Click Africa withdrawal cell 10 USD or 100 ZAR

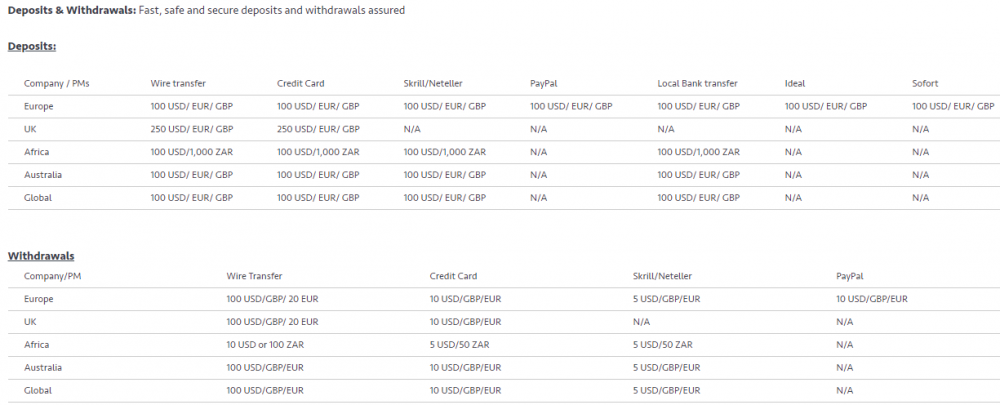[x=265, y=345]
